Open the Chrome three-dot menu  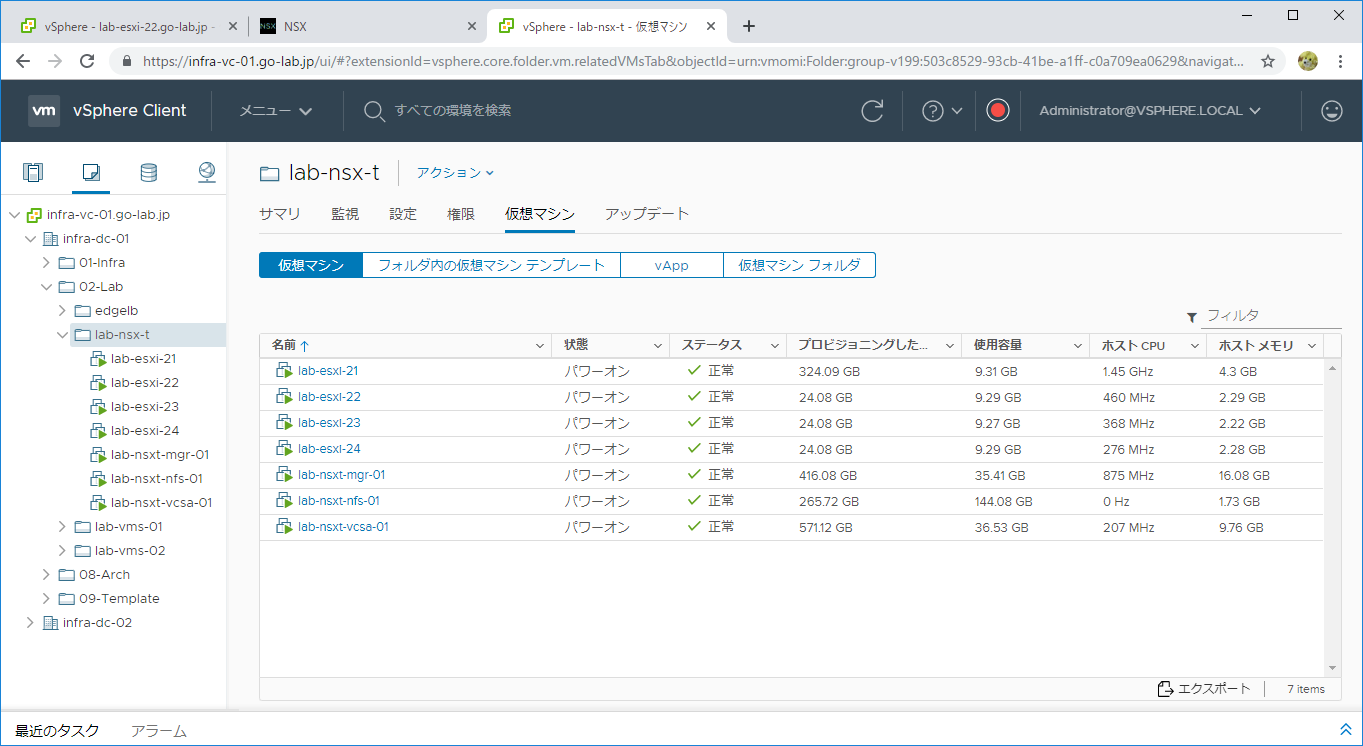[x=1340, y=61]
